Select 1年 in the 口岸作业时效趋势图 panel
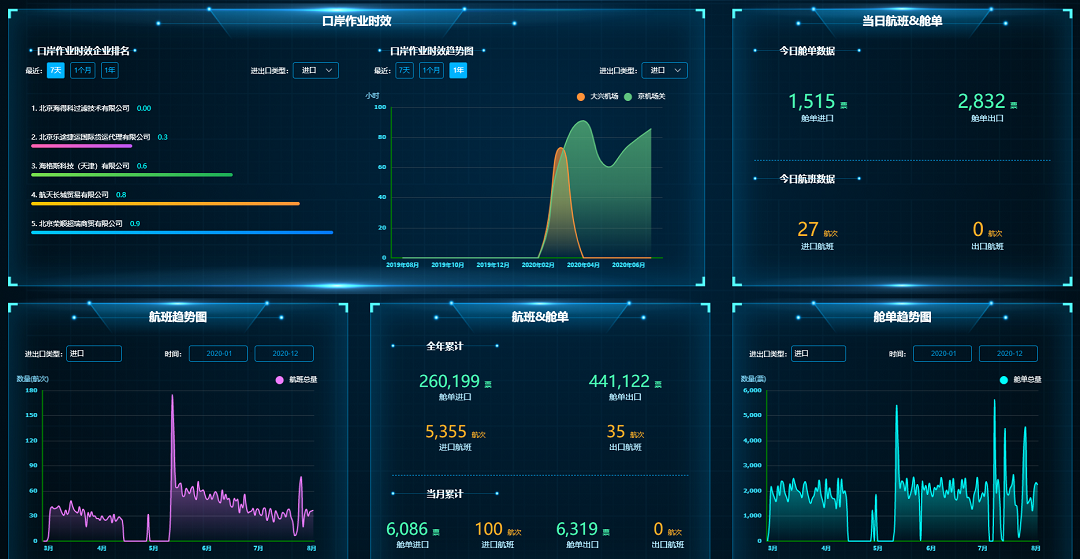Screen dimensions: 1080x559 (x=457, y=71)
